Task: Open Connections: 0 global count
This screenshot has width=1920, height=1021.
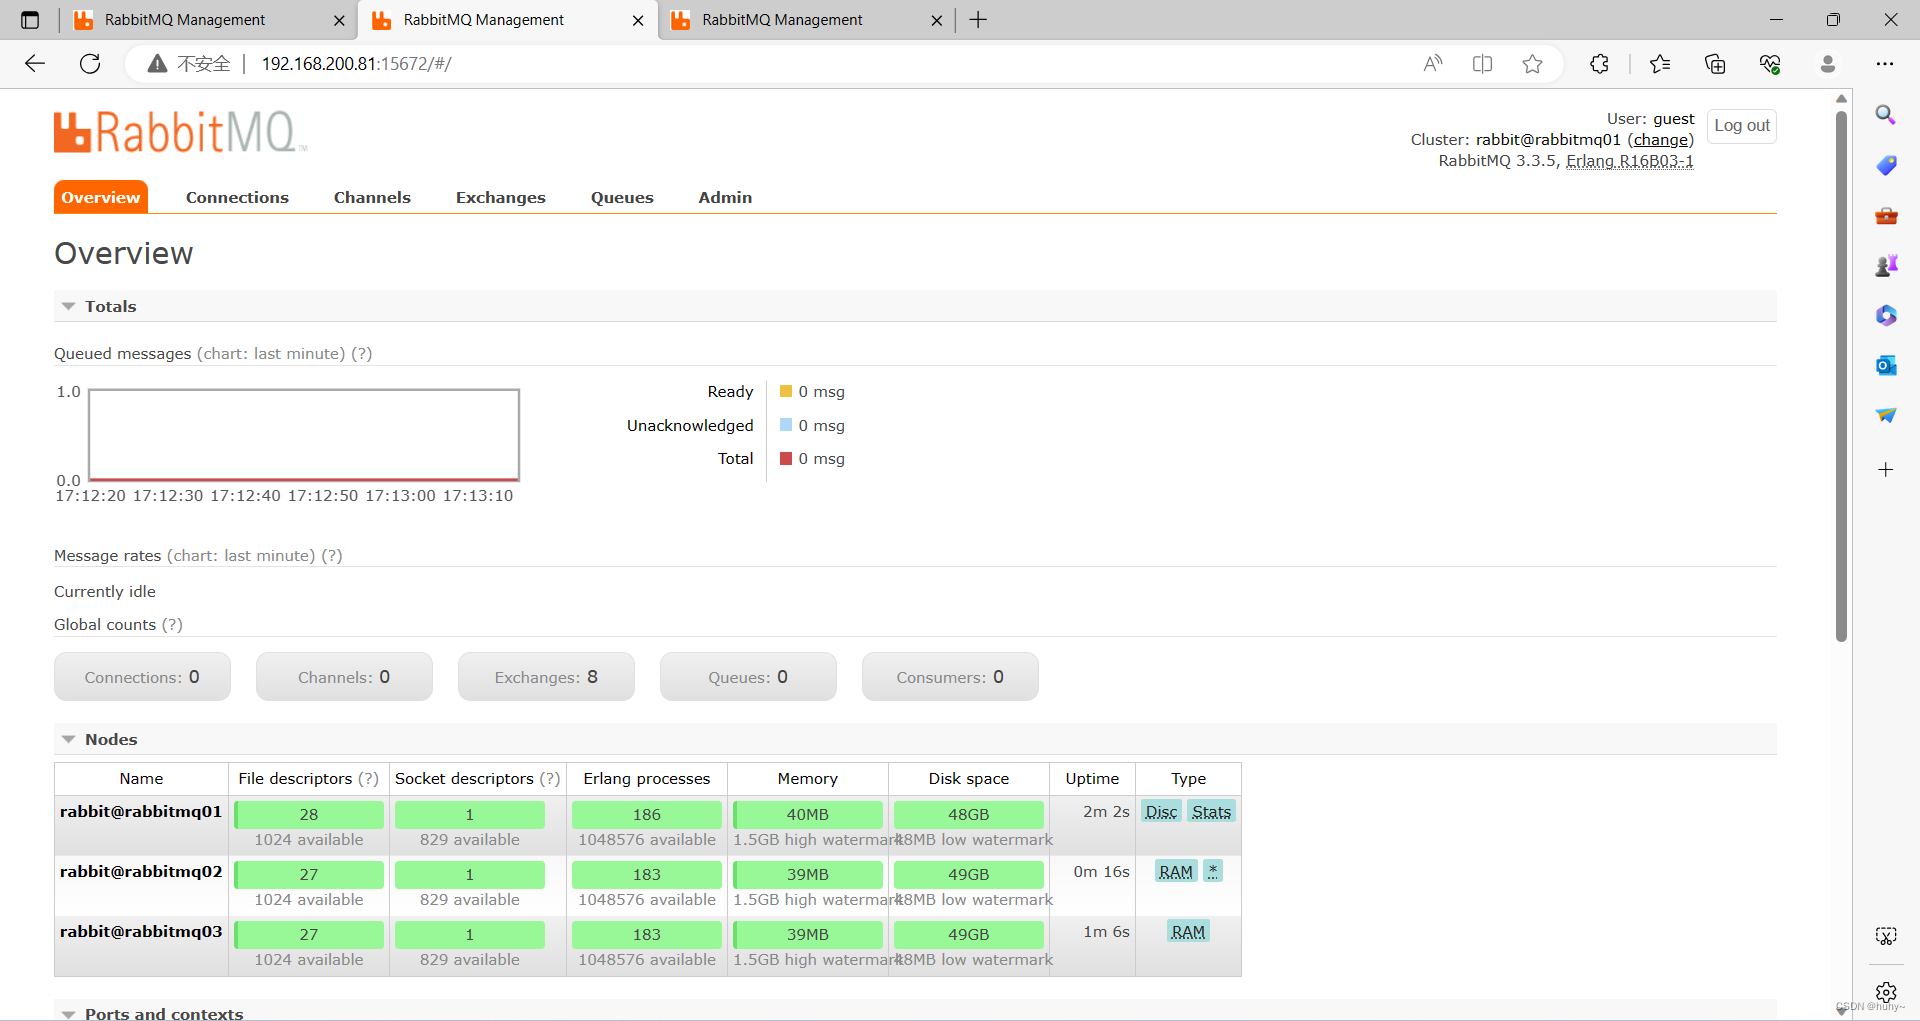Action: pyautogui.click(x=142, y=677)
